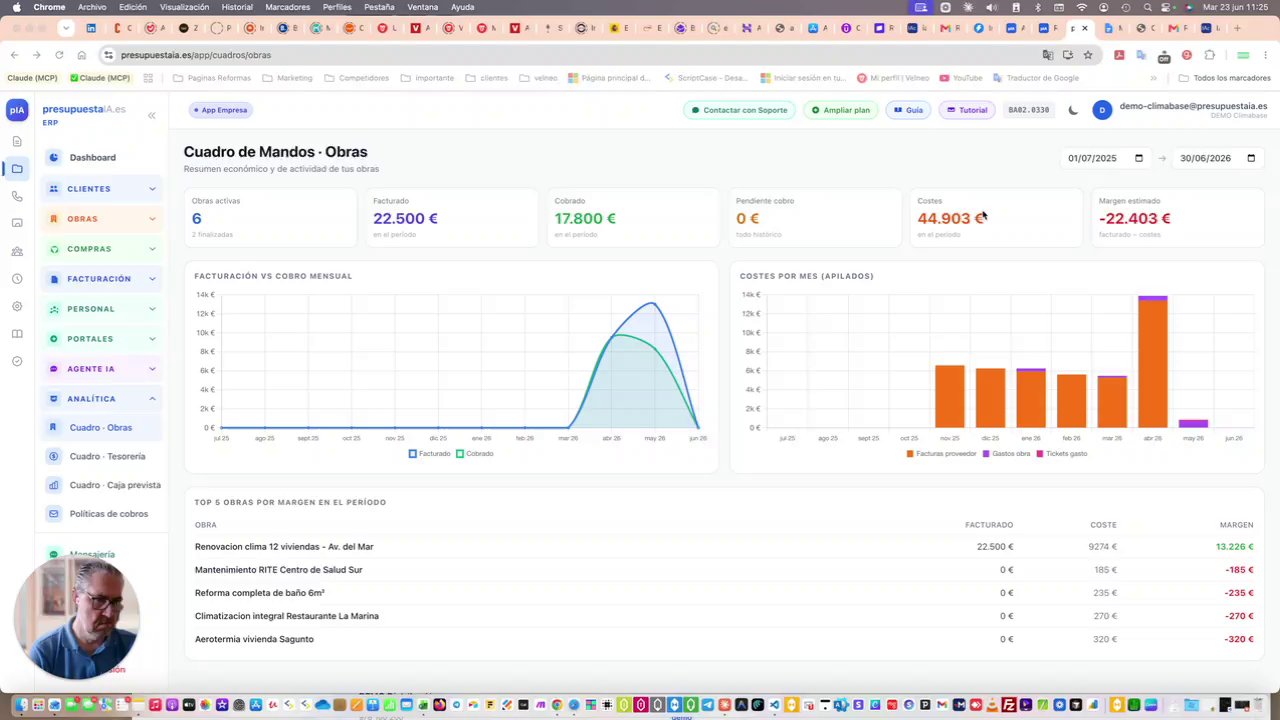This screenshot has height=720, width=1280.
Task: Open the Dashboard sidebar item
Action: click(92, 158)
